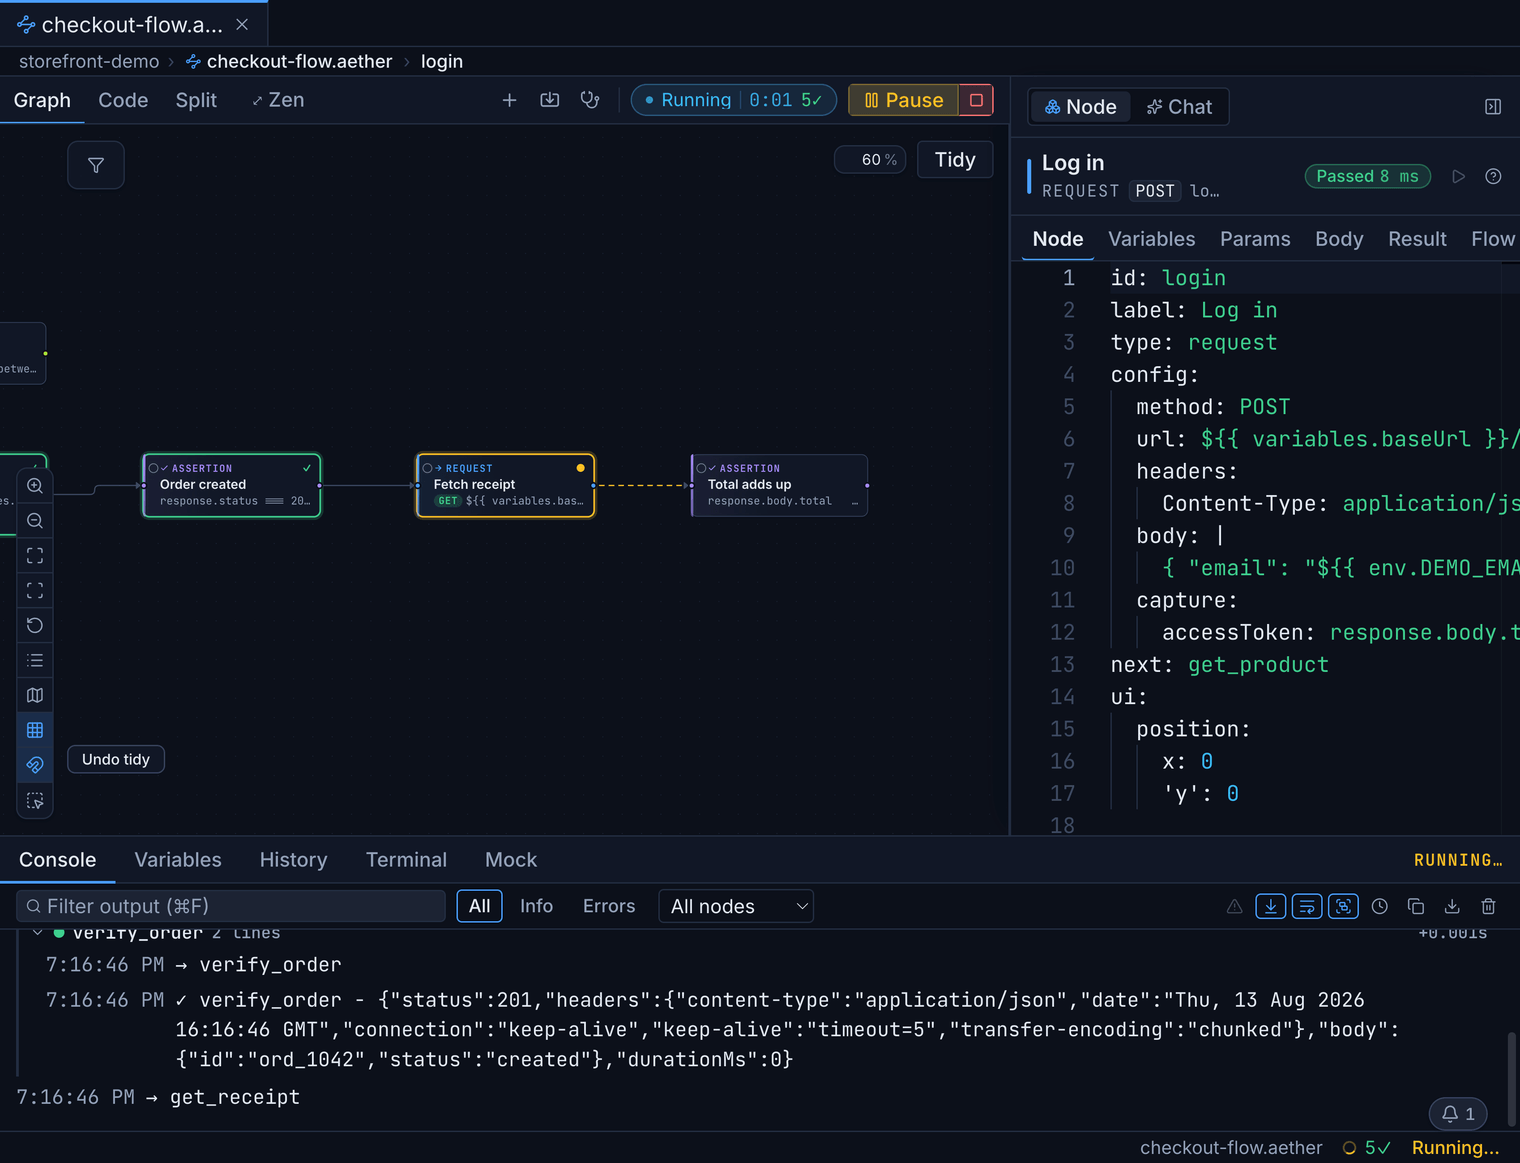Stop the run with the red square button
1520x1163 pixels.
976,100
